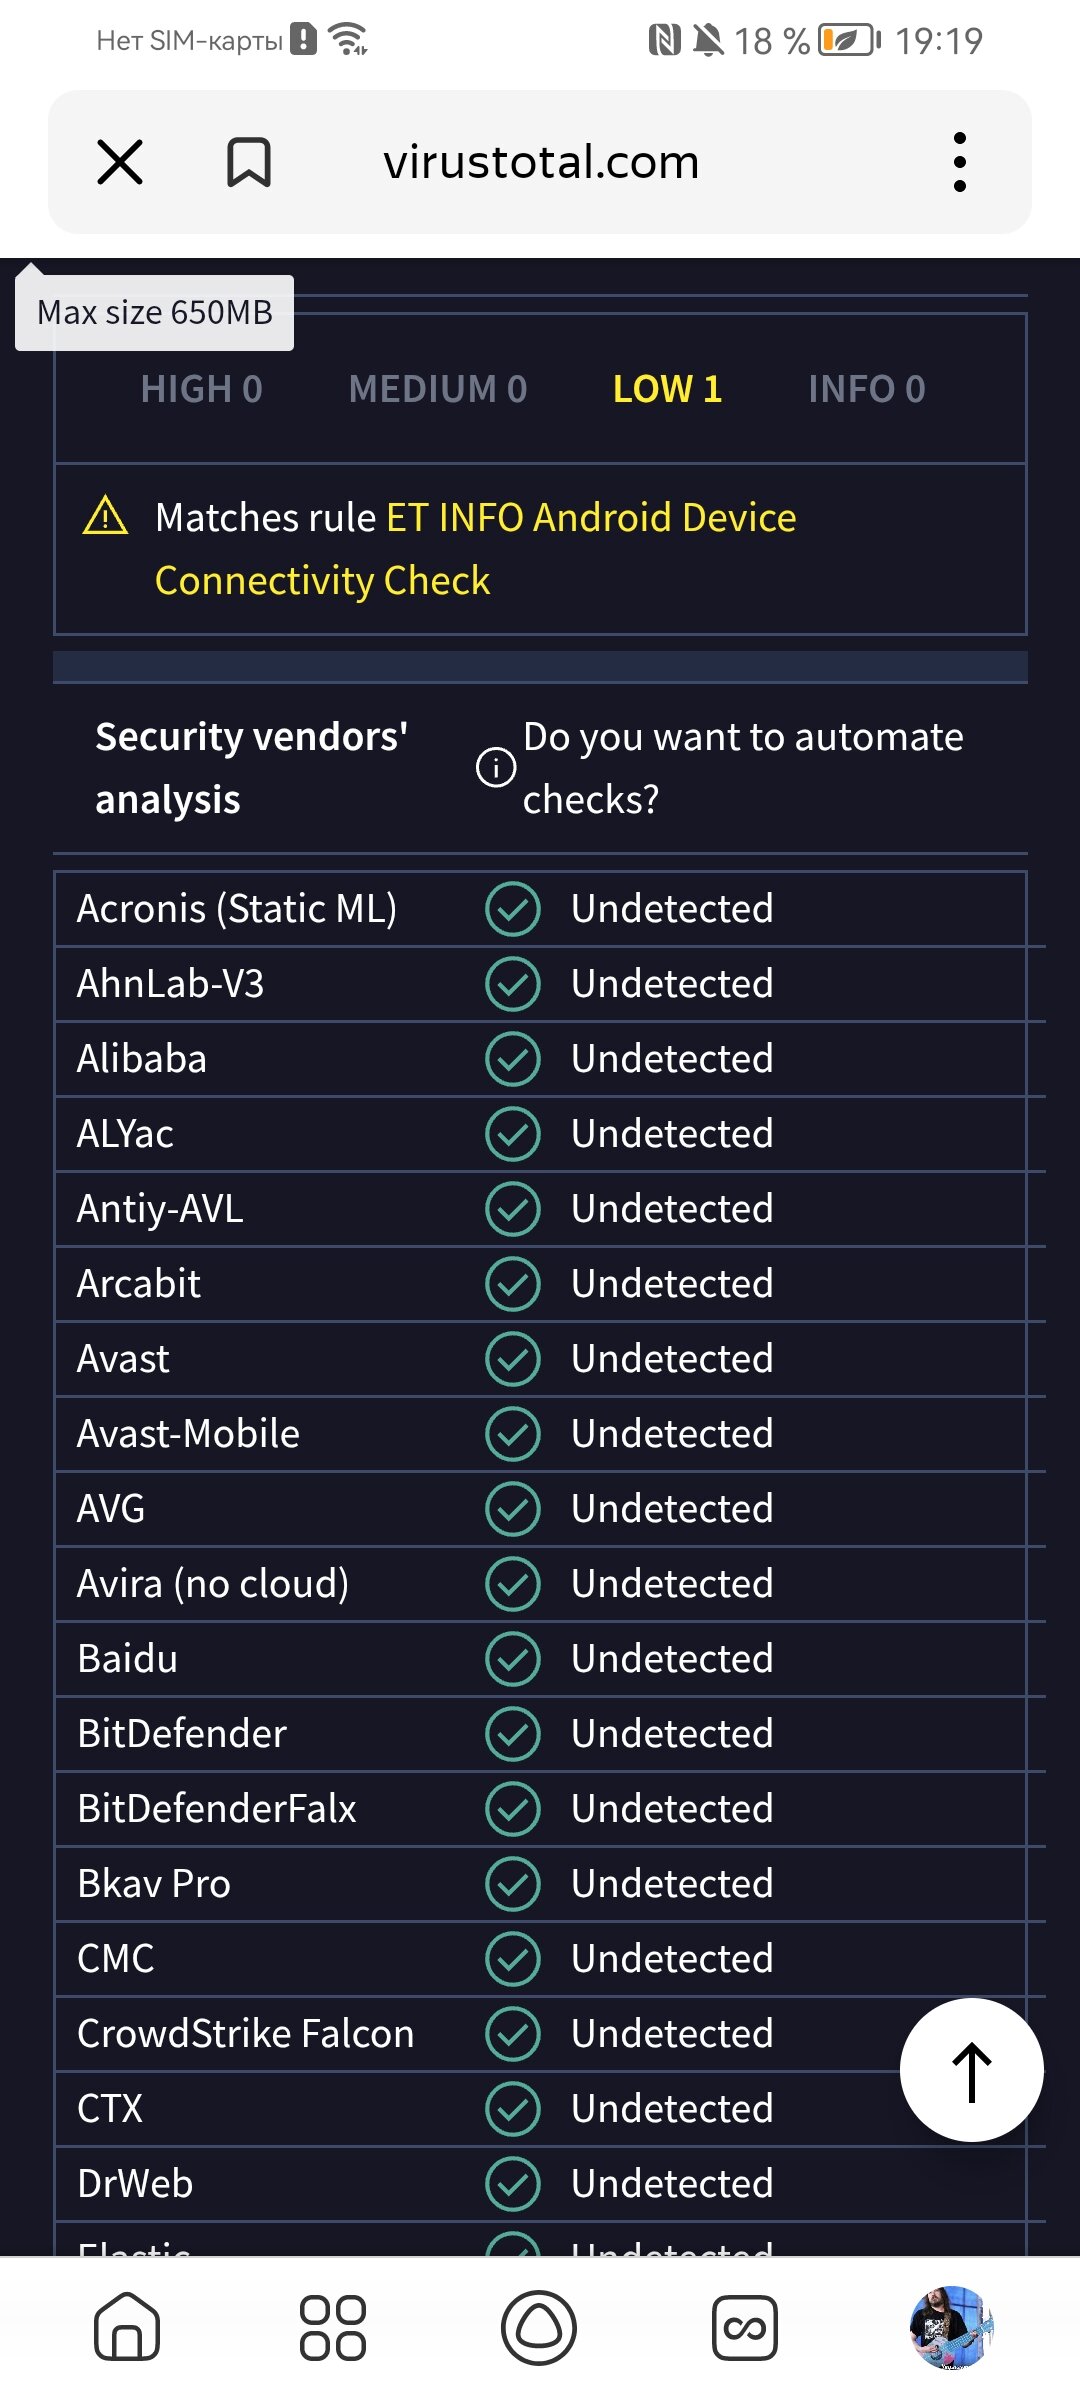Open ET INFO Android Device Connectivity Check rule

pos(476,548)
